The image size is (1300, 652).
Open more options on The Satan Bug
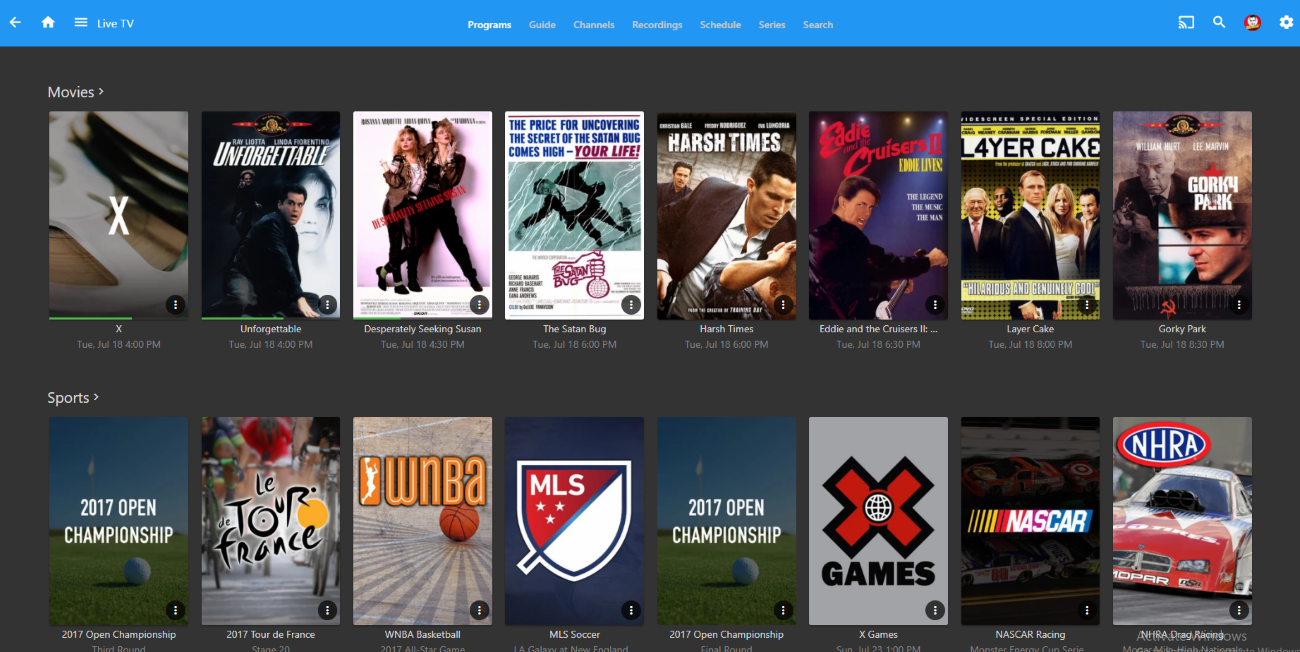631,304
